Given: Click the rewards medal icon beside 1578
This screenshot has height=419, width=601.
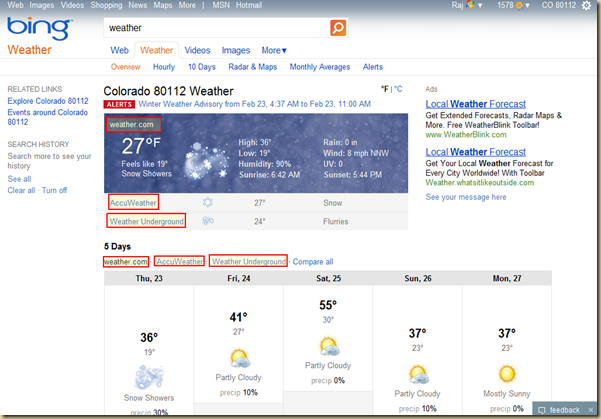Looking at the screenshot, I should coord(519,5).
